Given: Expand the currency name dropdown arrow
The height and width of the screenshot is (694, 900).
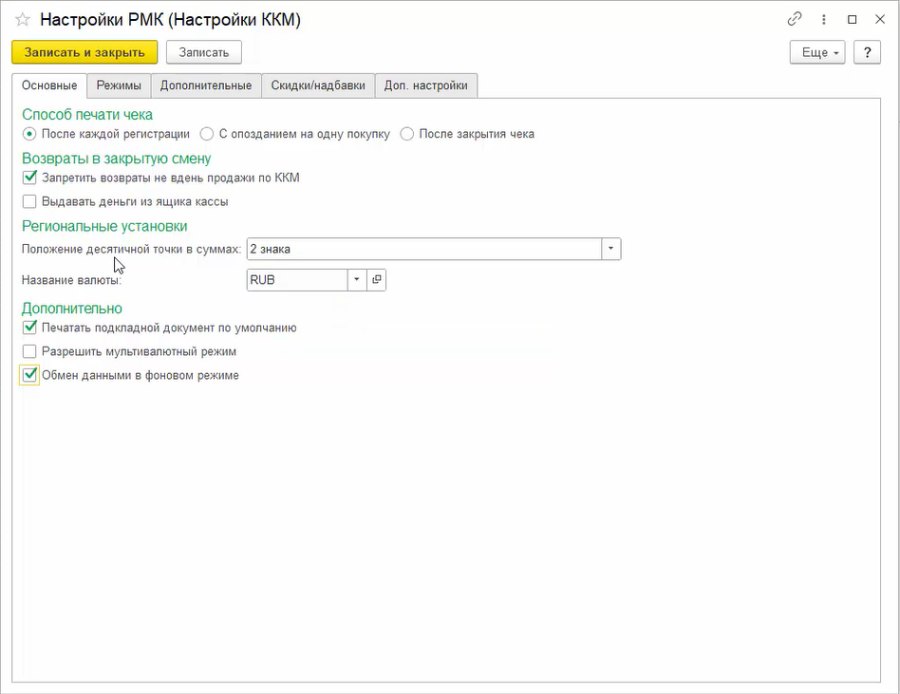Looking at the screenshot, I should 356,280.
